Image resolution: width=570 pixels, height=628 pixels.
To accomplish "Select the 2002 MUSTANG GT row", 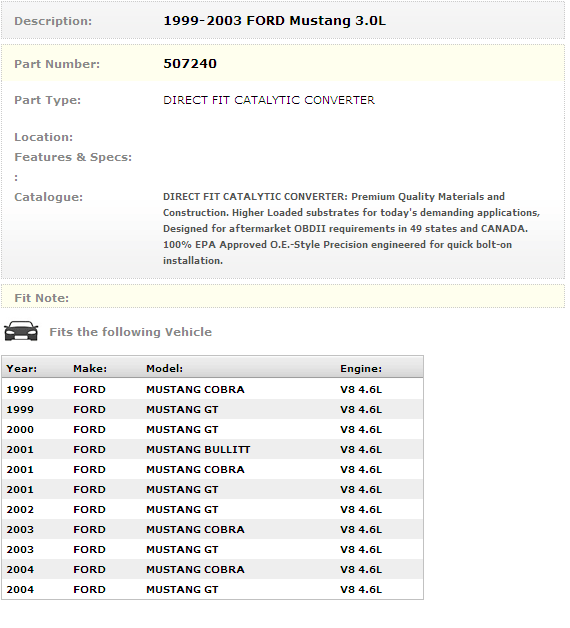I will coord(212,509).
